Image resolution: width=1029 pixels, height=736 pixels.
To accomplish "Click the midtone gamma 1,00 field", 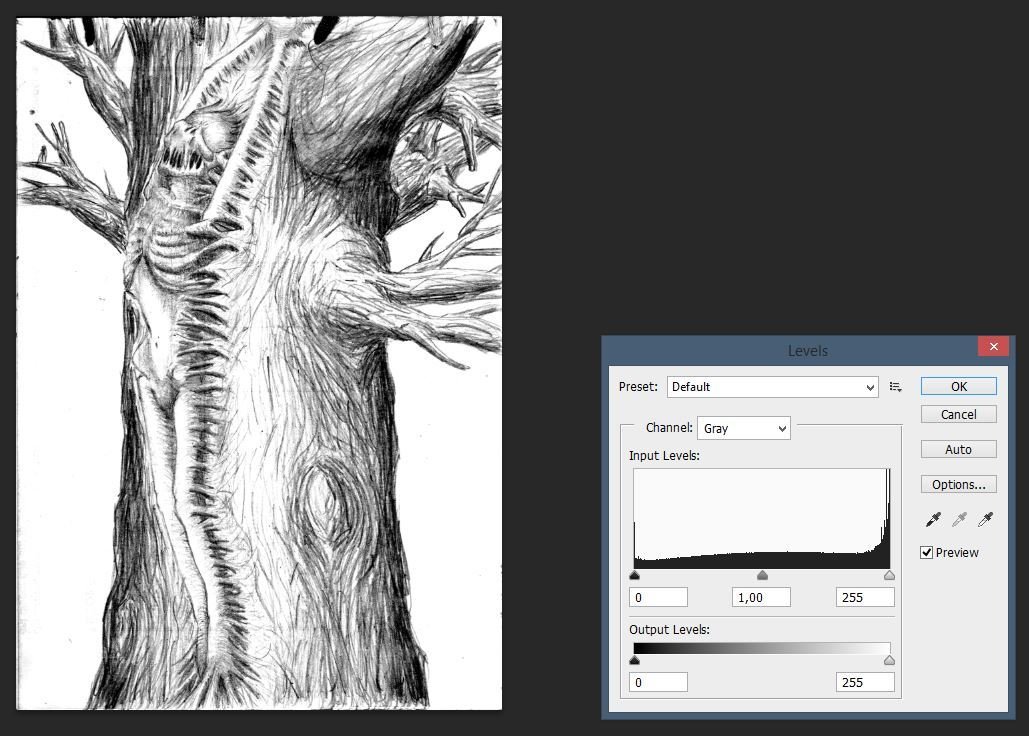I will [761, 598].
